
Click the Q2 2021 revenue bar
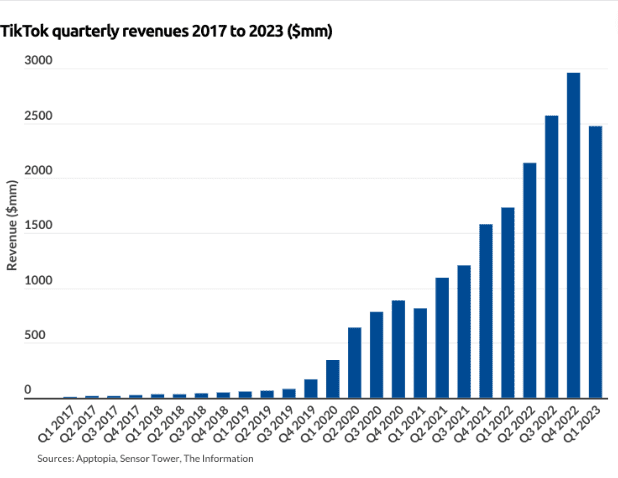(442, 338)
